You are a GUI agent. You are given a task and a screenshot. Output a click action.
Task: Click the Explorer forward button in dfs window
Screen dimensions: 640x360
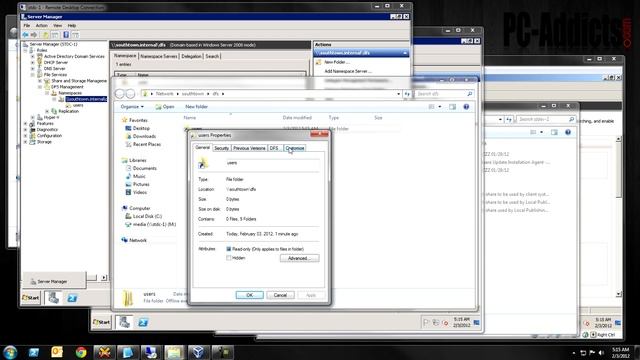(x=130, y=94)
